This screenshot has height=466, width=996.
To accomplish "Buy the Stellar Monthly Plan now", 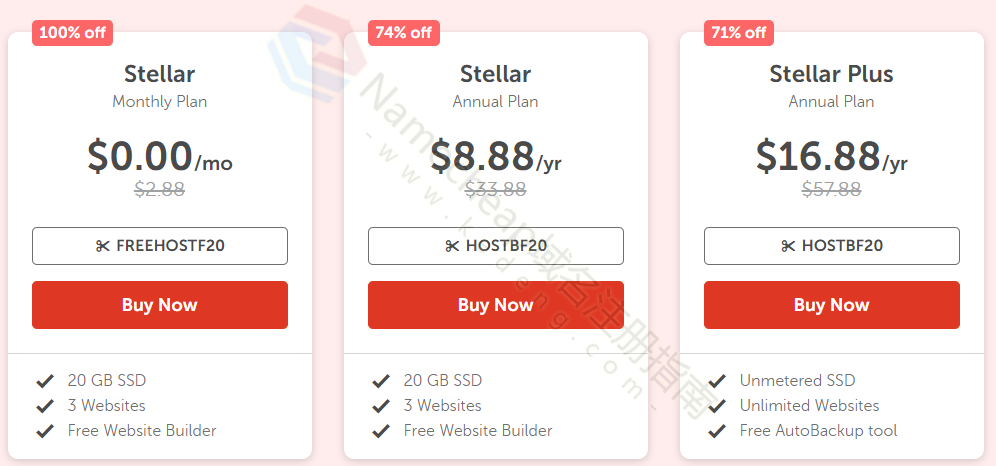I will pos(160,305).
